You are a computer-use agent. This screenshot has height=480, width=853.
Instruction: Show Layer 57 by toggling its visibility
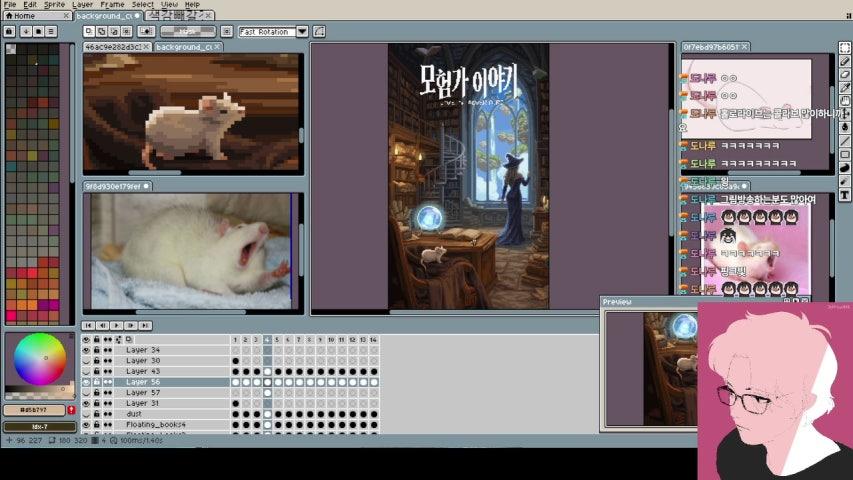(x=85, y=393)
